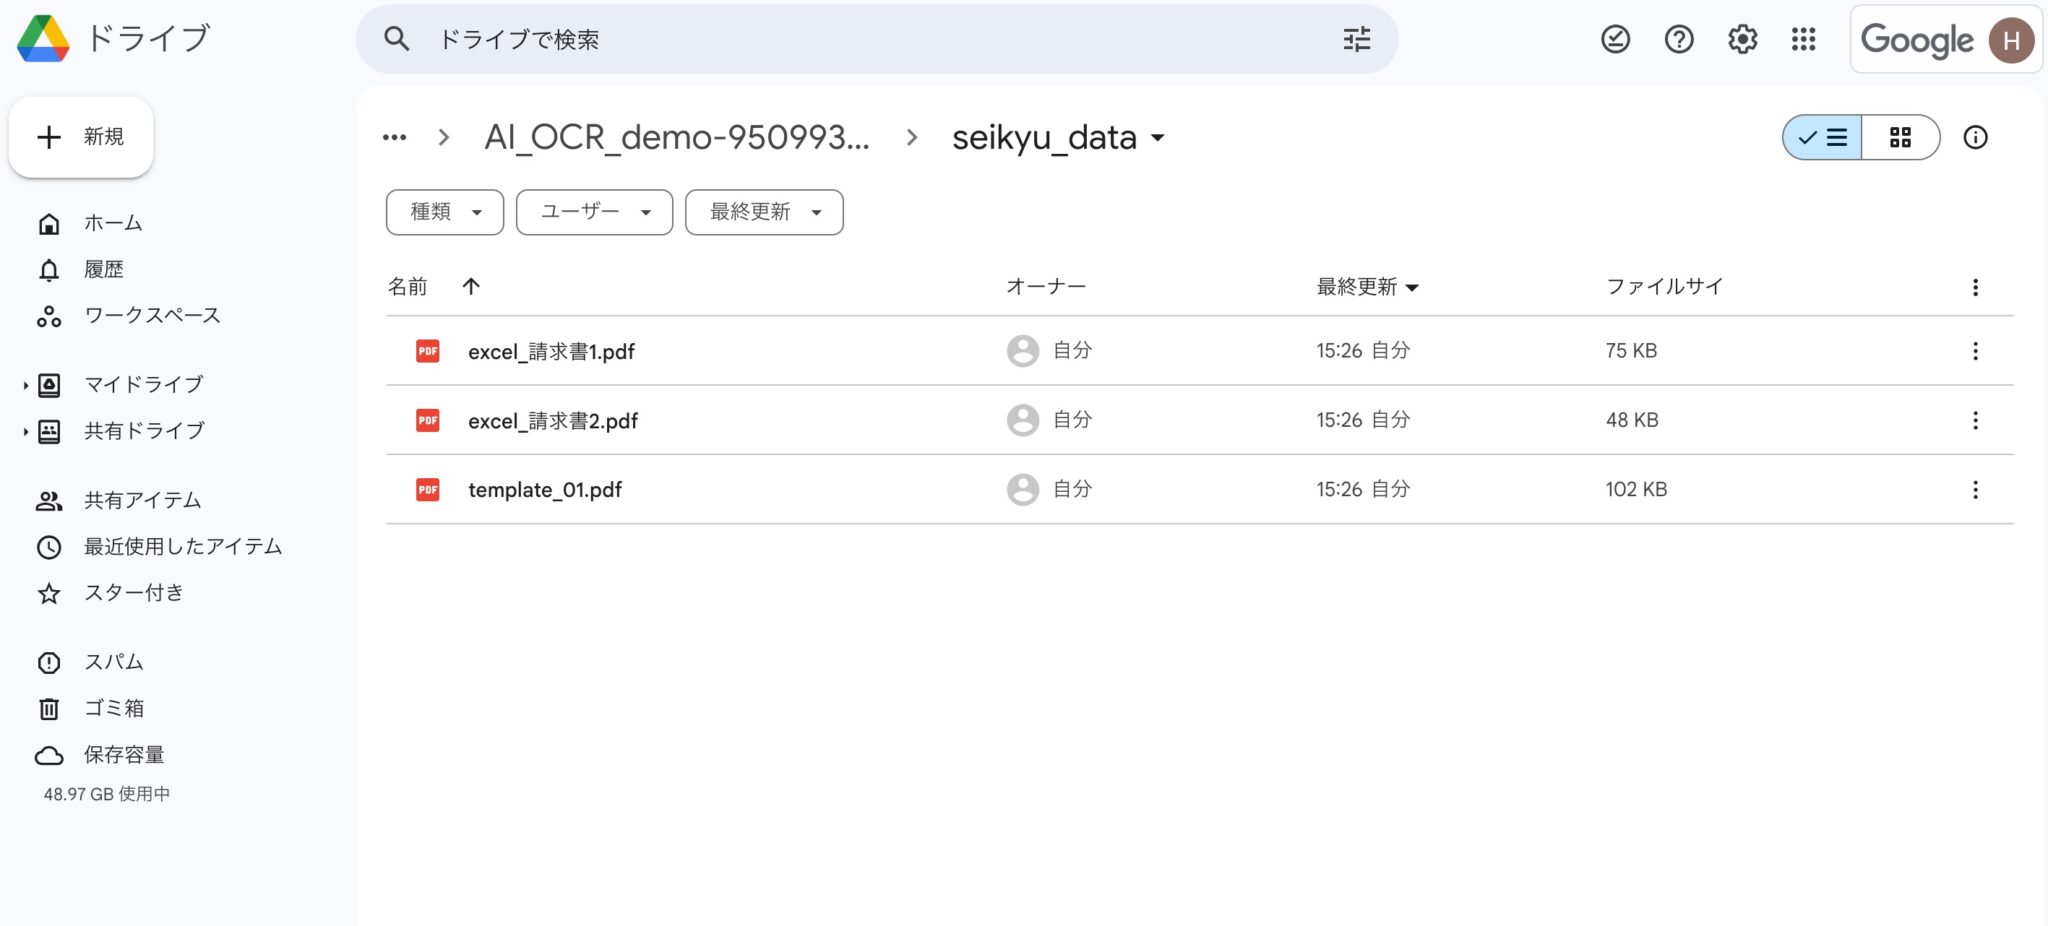The width and height of the screenshot is (2048, 926).
Task: Navigate to AI_OCR_demo breadcrumb folder
Action: click(676, 137)
